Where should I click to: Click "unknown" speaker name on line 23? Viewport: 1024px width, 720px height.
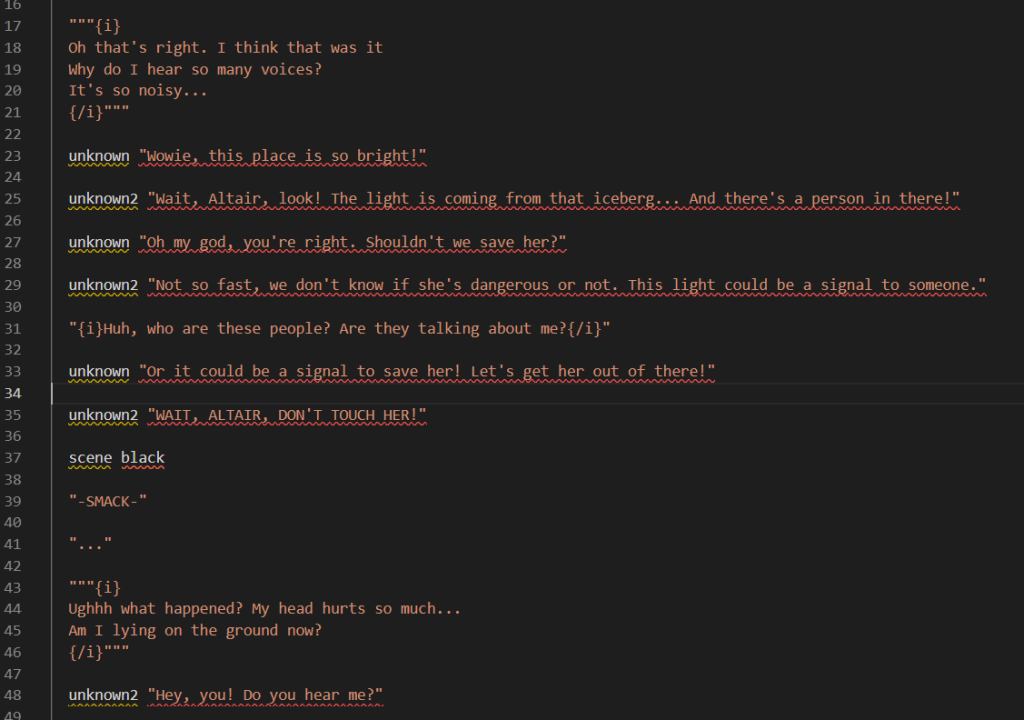[99, 156]
